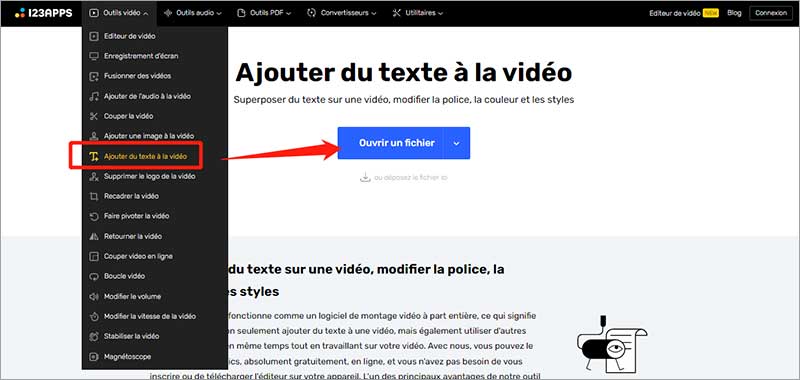
Task: Collapse the Outils vidéo dropdown menu
Action: point(118,13)
